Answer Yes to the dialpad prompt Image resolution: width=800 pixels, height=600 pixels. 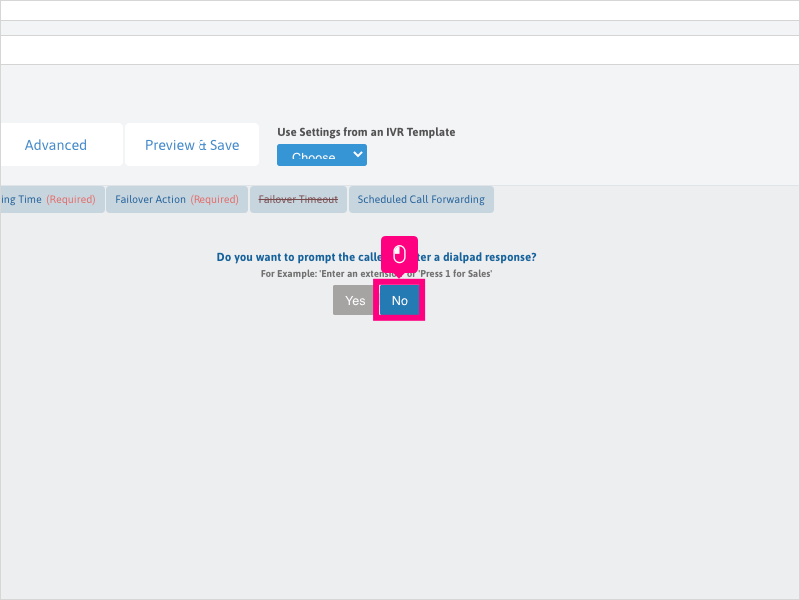(356, 301)
